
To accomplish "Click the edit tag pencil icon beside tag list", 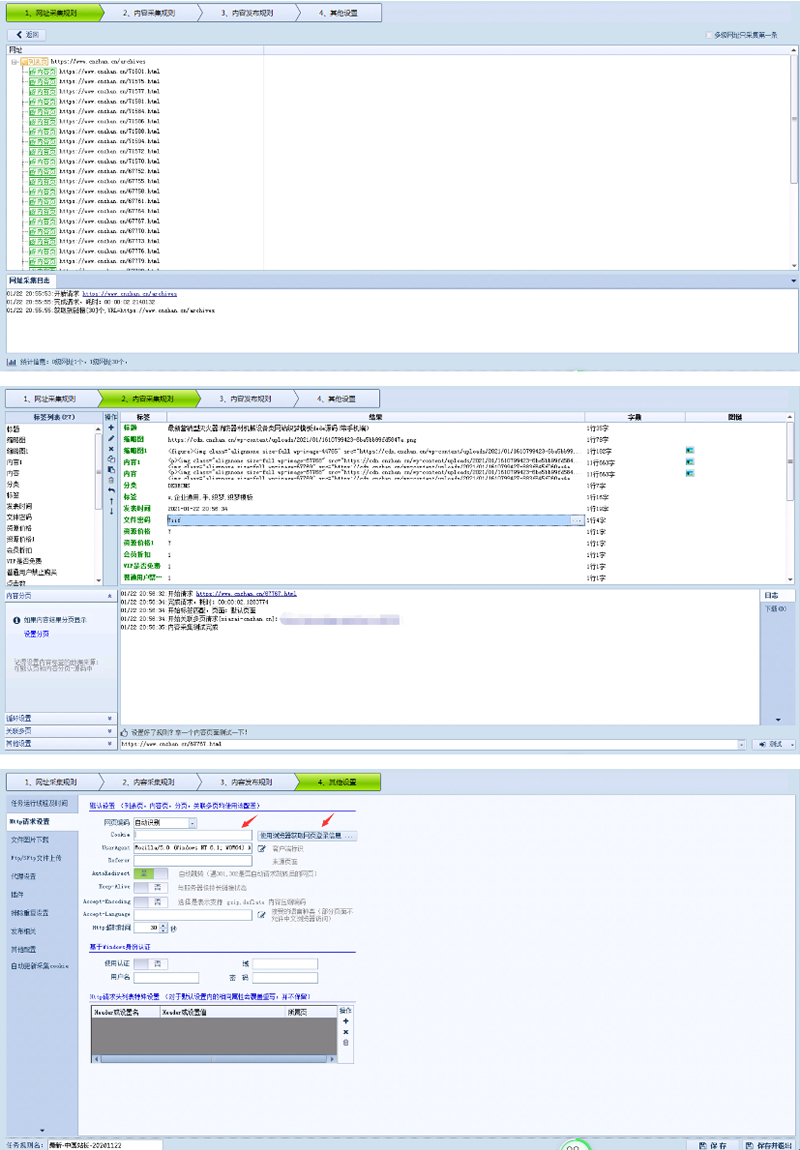I will (111, 438).
